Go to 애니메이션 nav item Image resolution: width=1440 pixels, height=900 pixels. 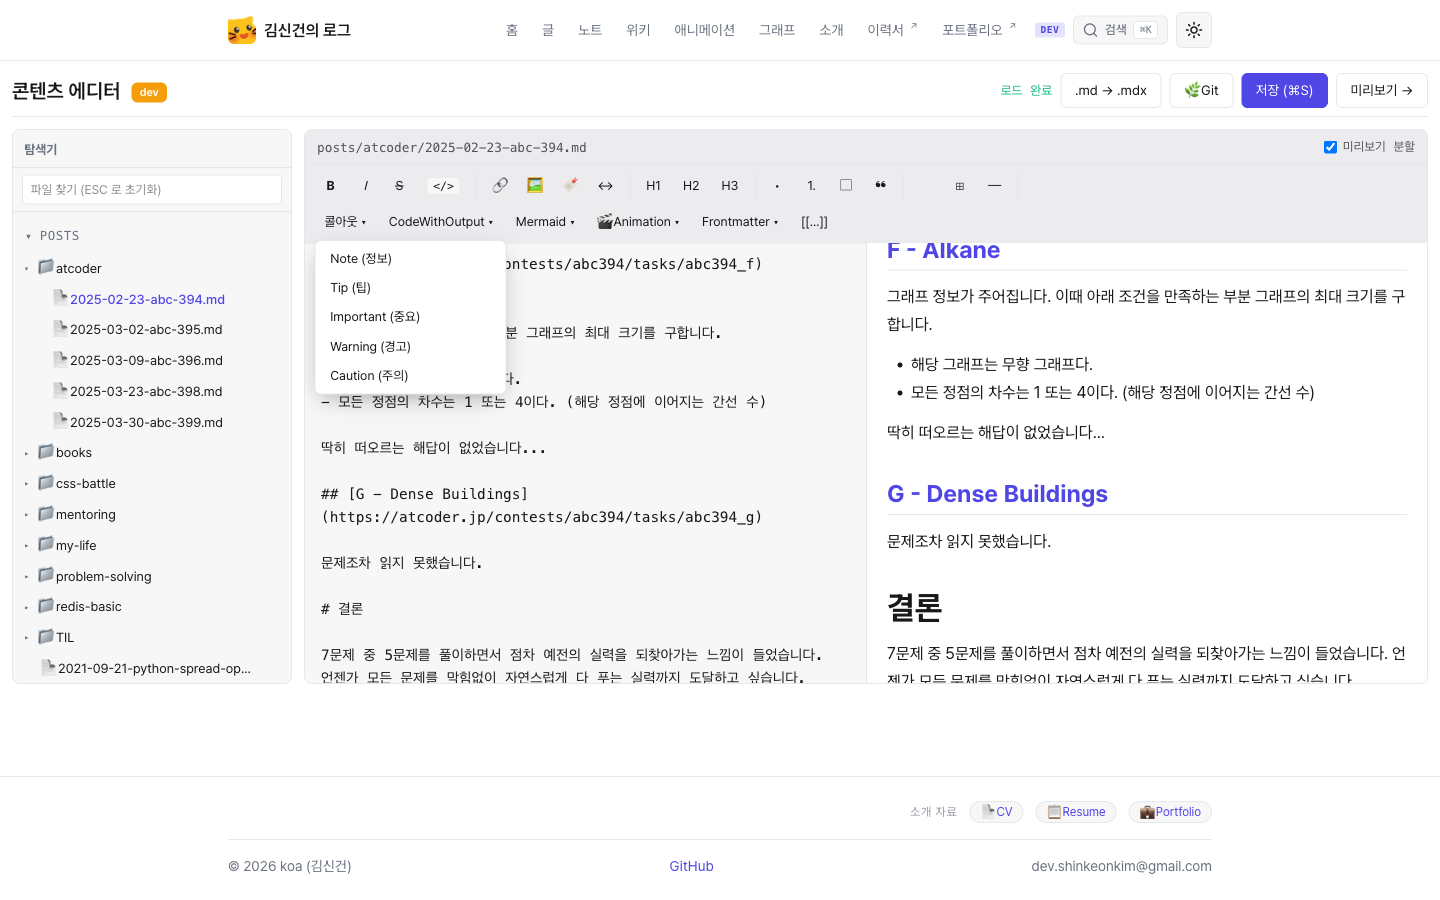[704, 30]
